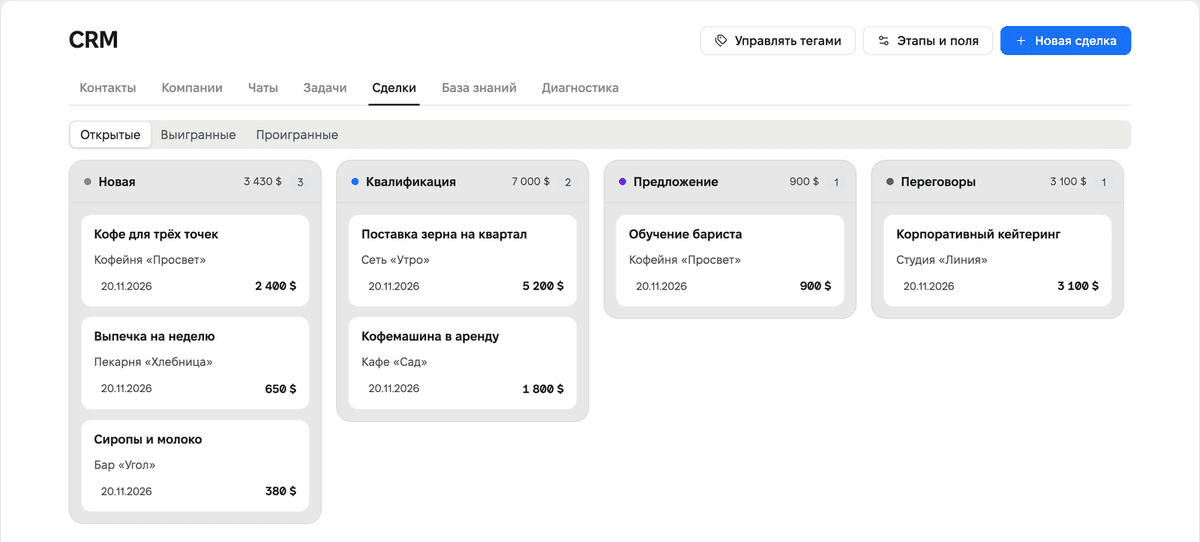Open the Чаты tab

(263, 88)
